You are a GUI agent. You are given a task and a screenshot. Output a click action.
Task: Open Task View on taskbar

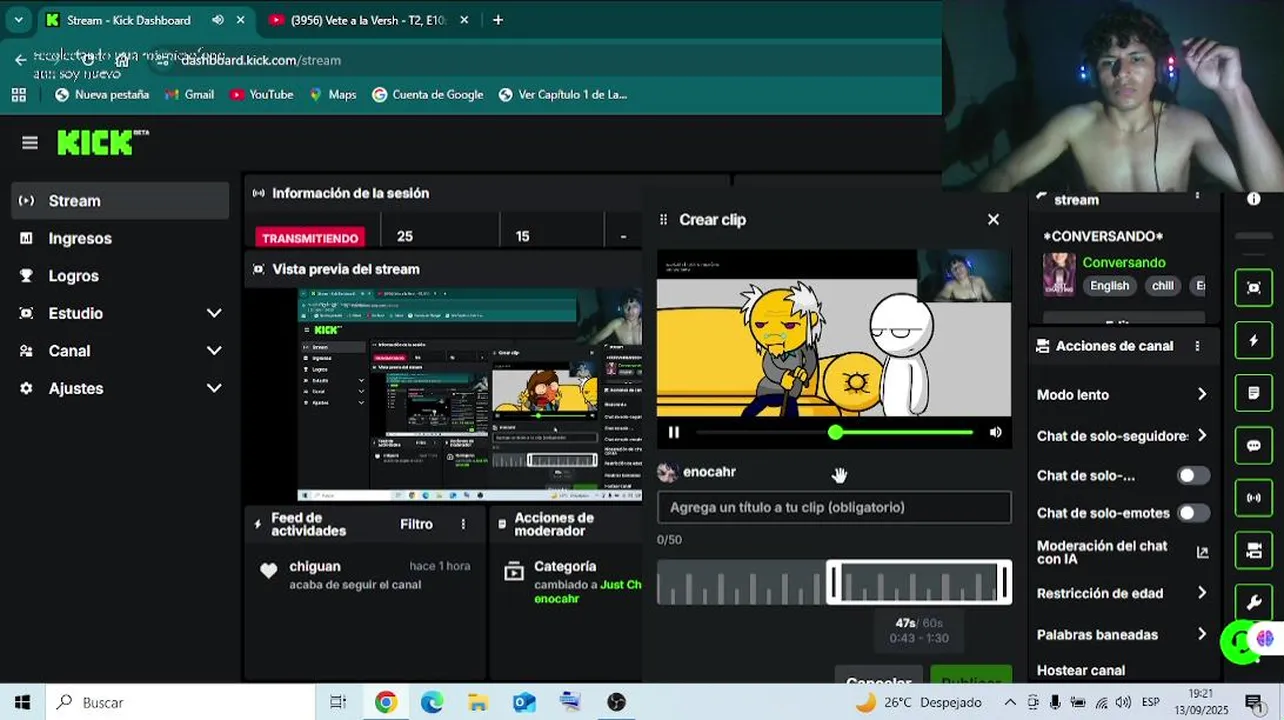338,703
